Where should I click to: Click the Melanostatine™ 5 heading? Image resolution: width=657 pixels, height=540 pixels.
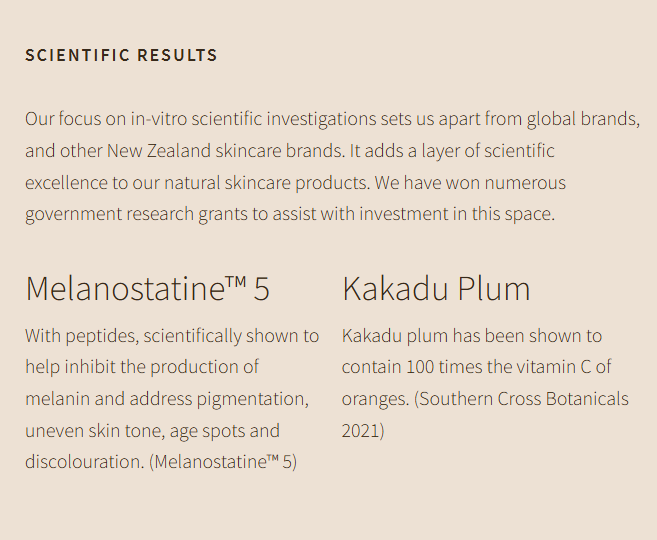pyautogui.click(x=147, y=289)
